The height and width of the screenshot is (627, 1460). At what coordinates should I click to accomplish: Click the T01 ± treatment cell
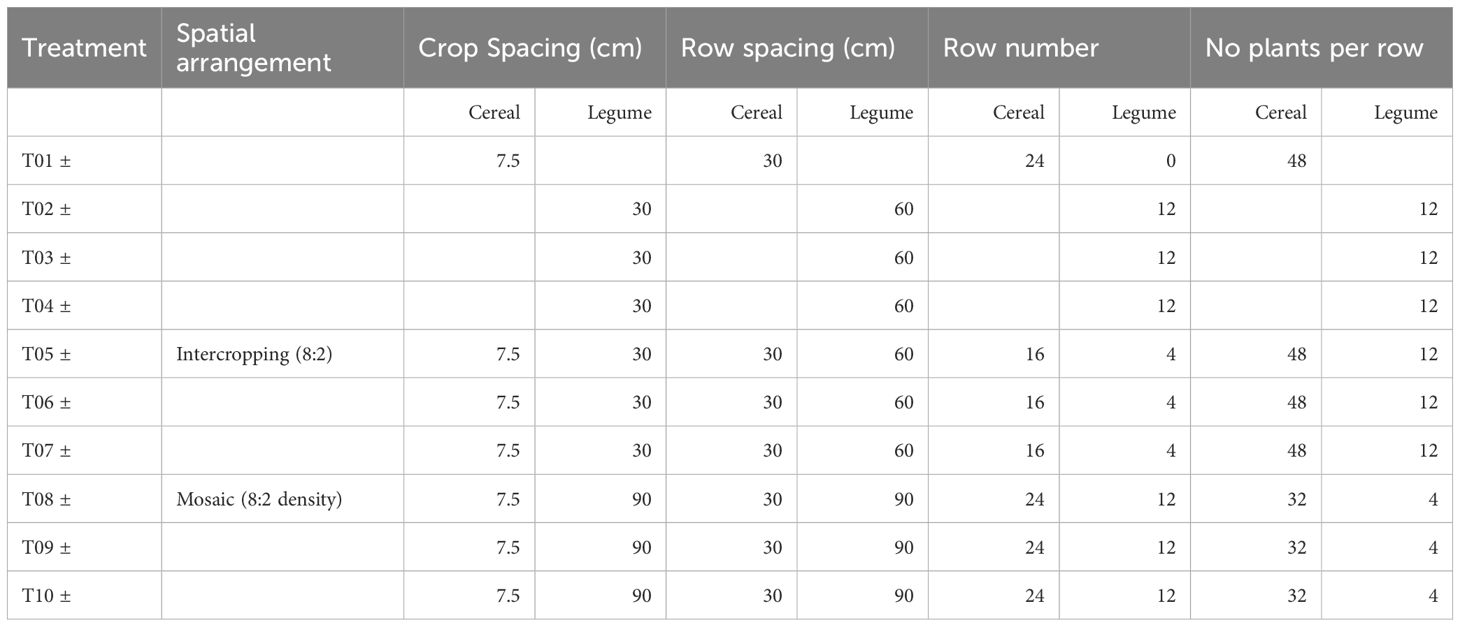click(46, 161)
